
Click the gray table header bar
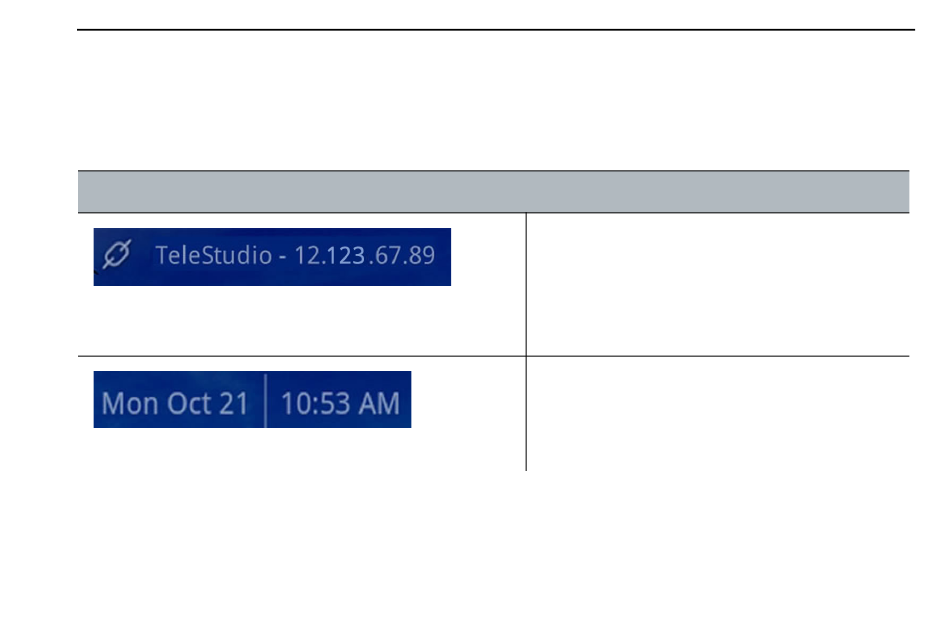[493, 192]
